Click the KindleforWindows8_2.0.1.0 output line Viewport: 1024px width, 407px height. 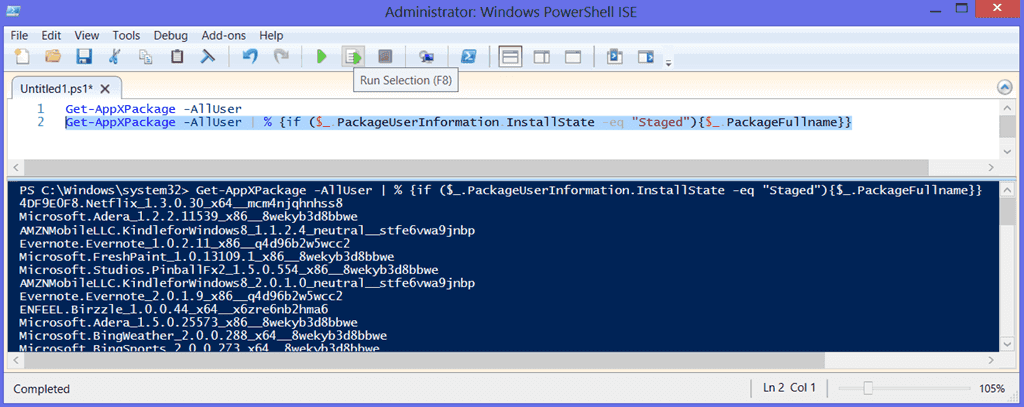pyautogui.click(x=247, y=283)
